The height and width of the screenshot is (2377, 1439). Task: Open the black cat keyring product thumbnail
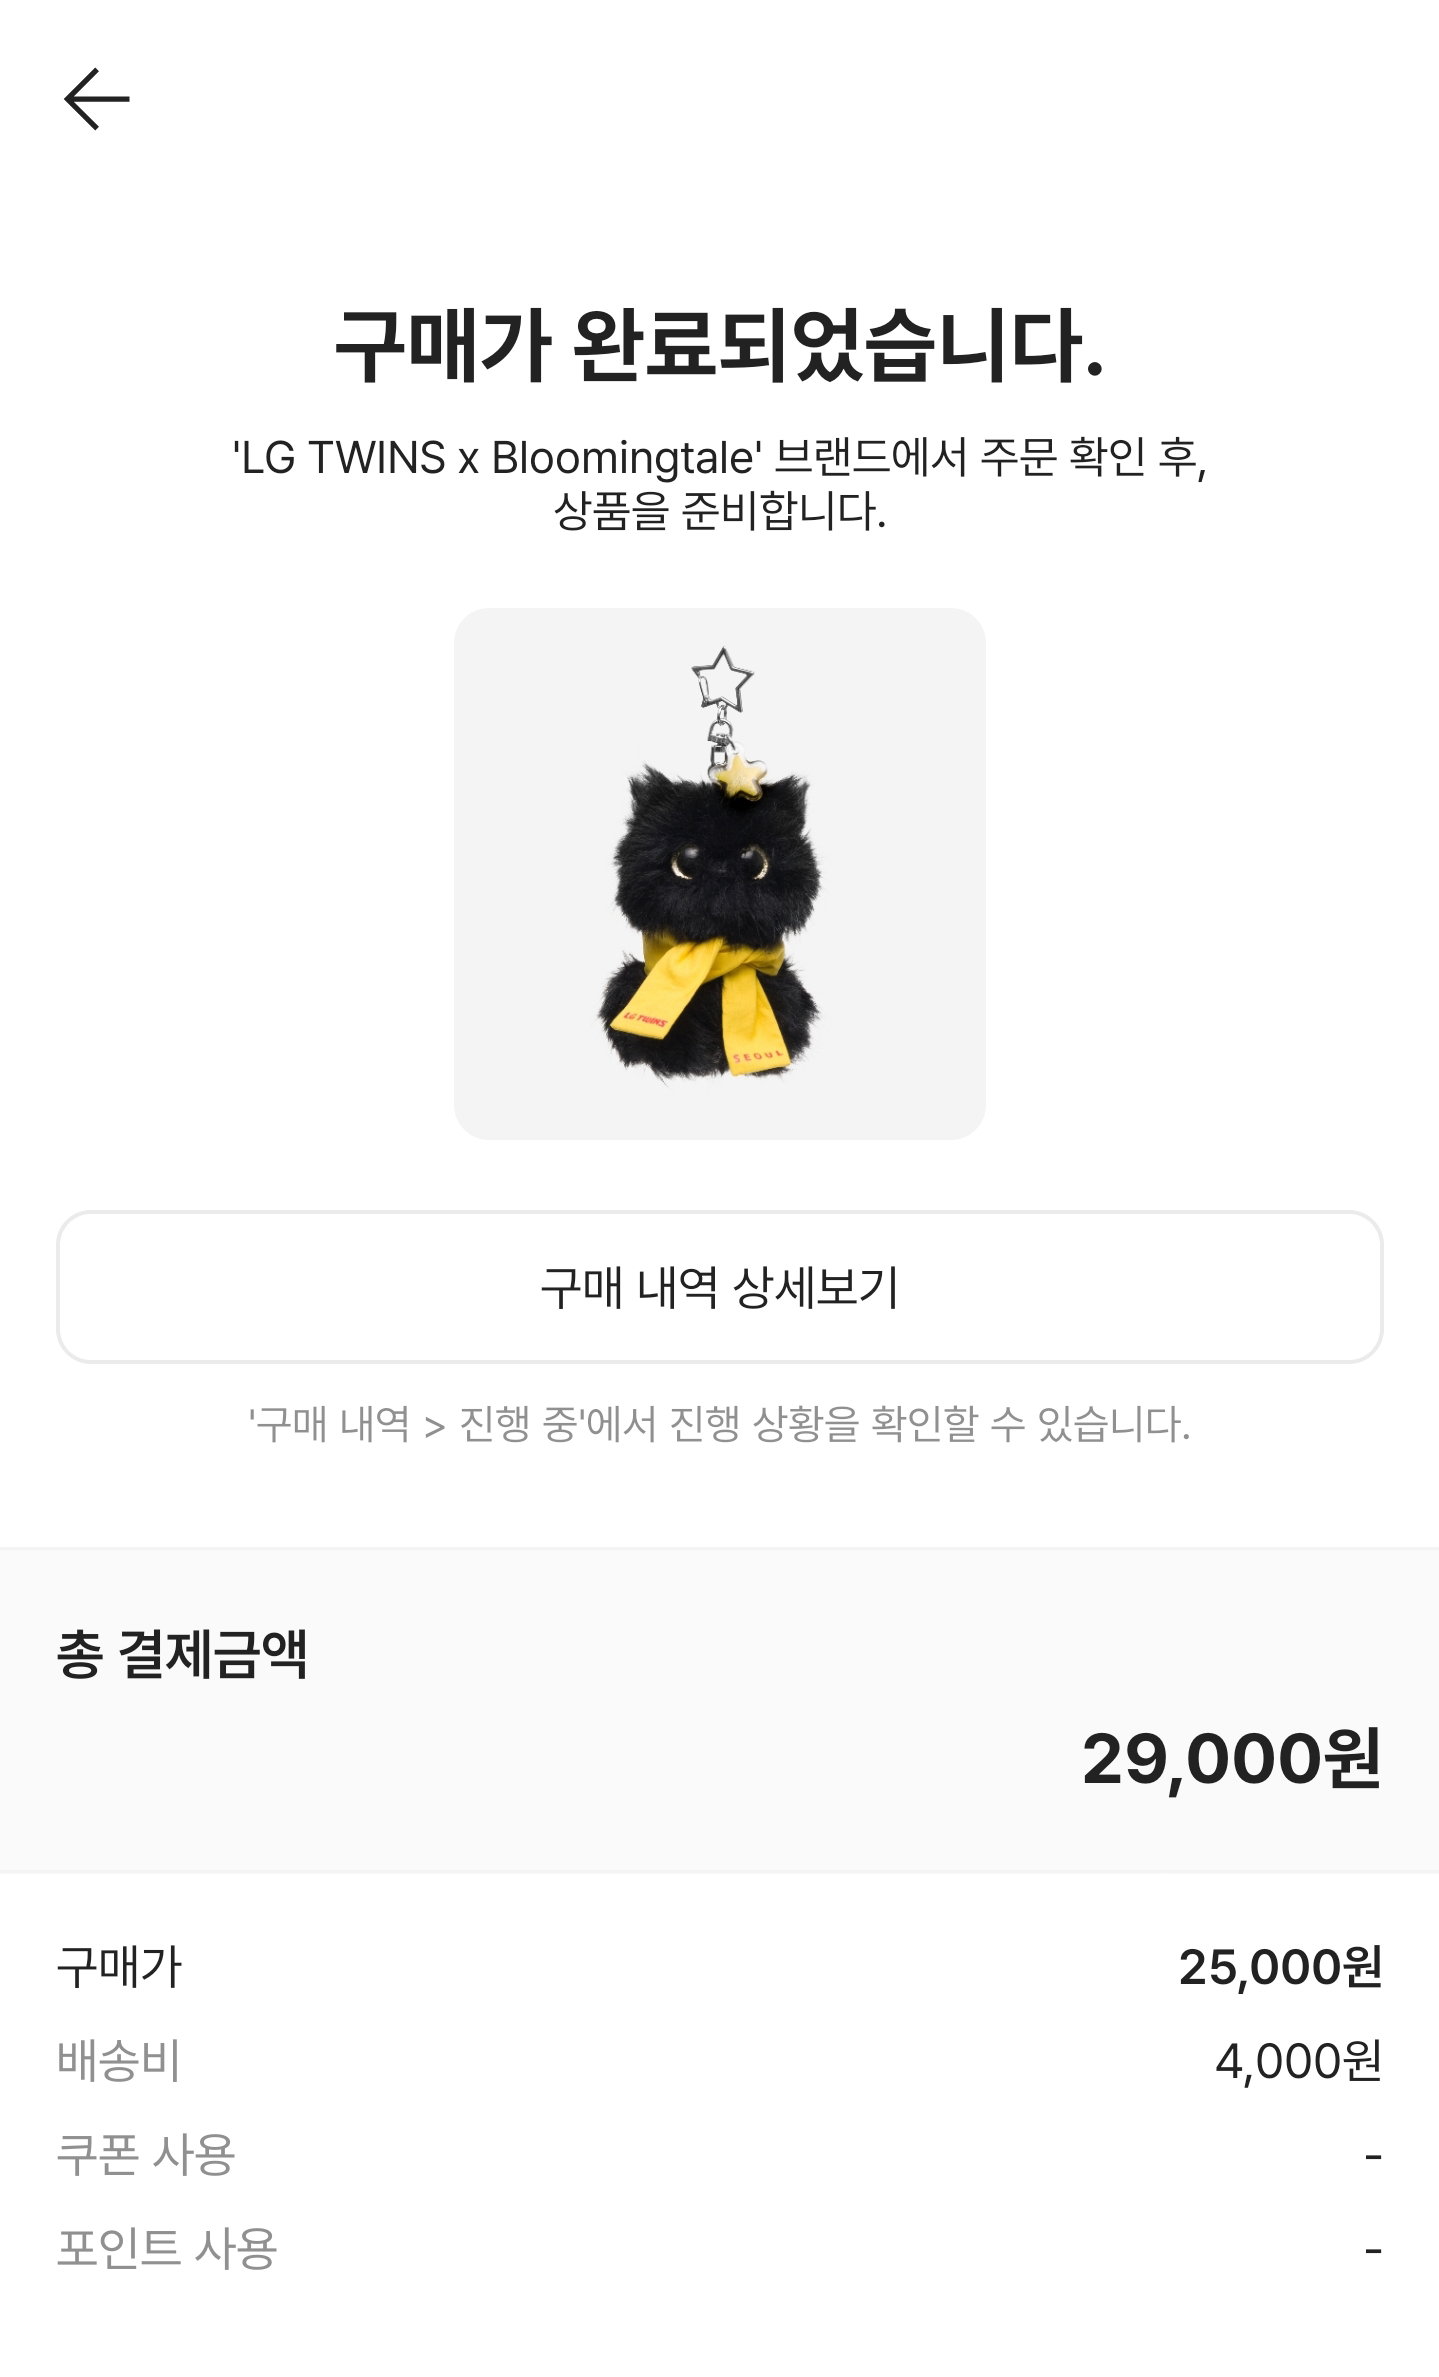tap(719, 873)
